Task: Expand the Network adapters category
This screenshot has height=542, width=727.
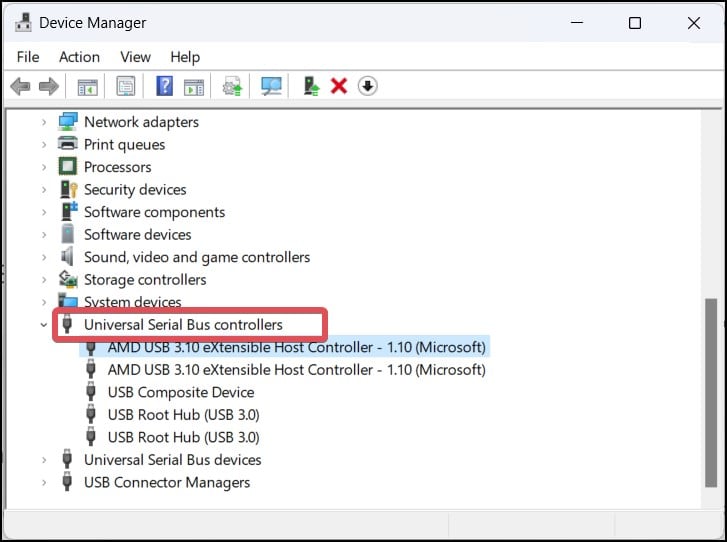Action: pyautogui.click(x=44, y=122)
